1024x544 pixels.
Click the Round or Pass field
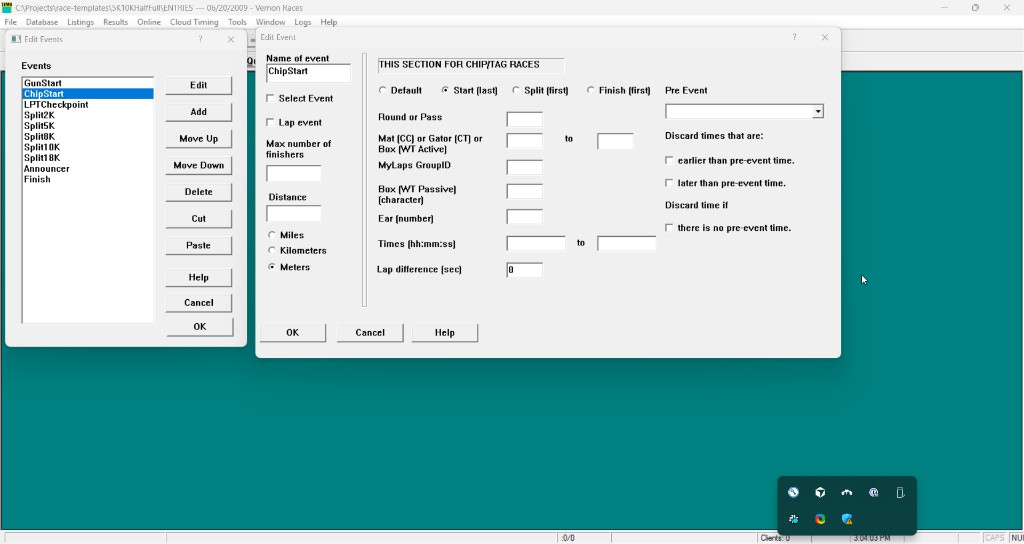coord(524,119)
